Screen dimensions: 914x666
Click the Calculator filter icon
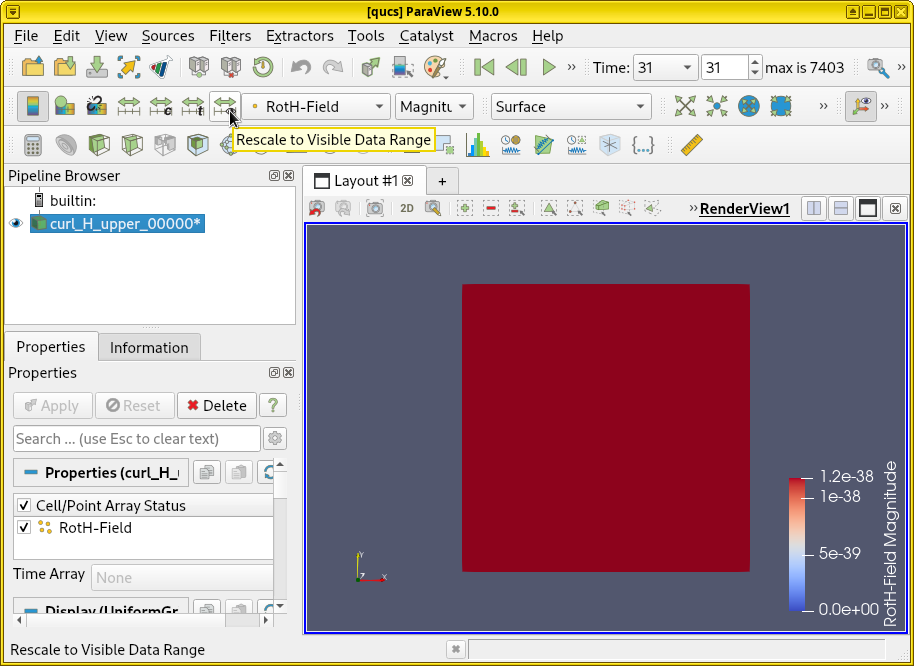[33, 145]
